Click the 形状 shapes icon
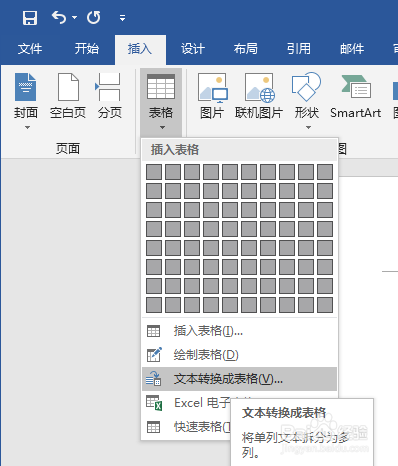The image size is (398, 466). click(x=306, y=87)
